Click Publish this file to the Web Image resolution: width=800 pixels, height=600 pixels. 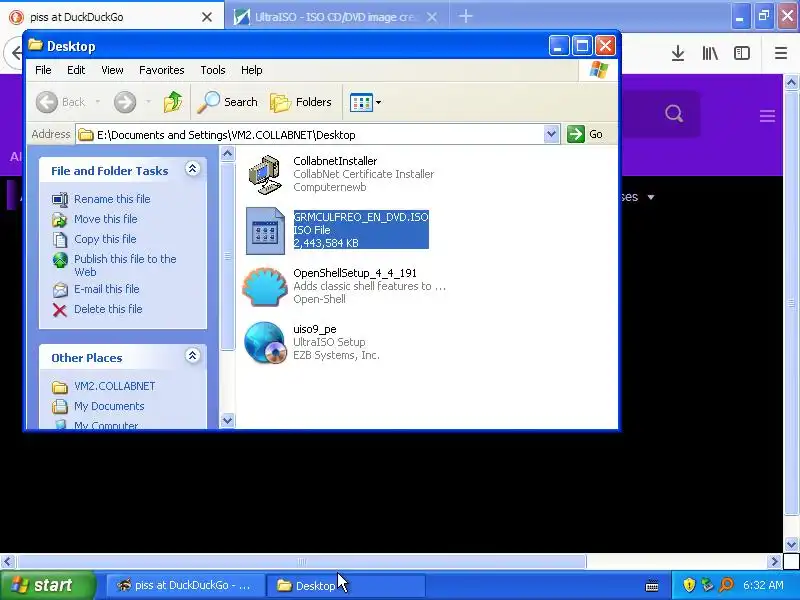tap(125, 265)
